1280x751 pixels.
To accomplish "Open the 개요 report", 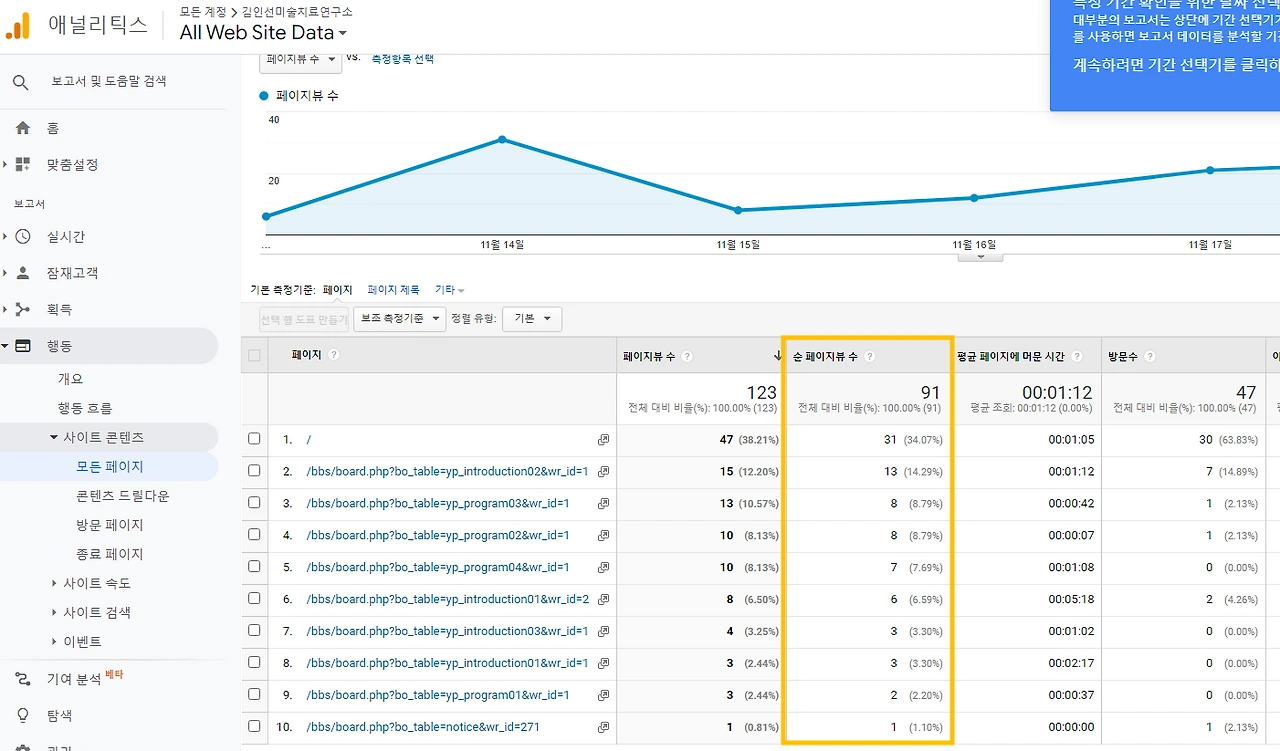I will tap(70, 379).
